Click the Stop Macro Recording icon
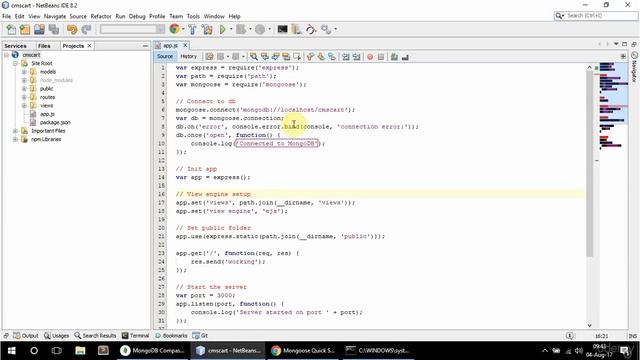This screenshot has width=640, height=360. (x=381, y=57)
